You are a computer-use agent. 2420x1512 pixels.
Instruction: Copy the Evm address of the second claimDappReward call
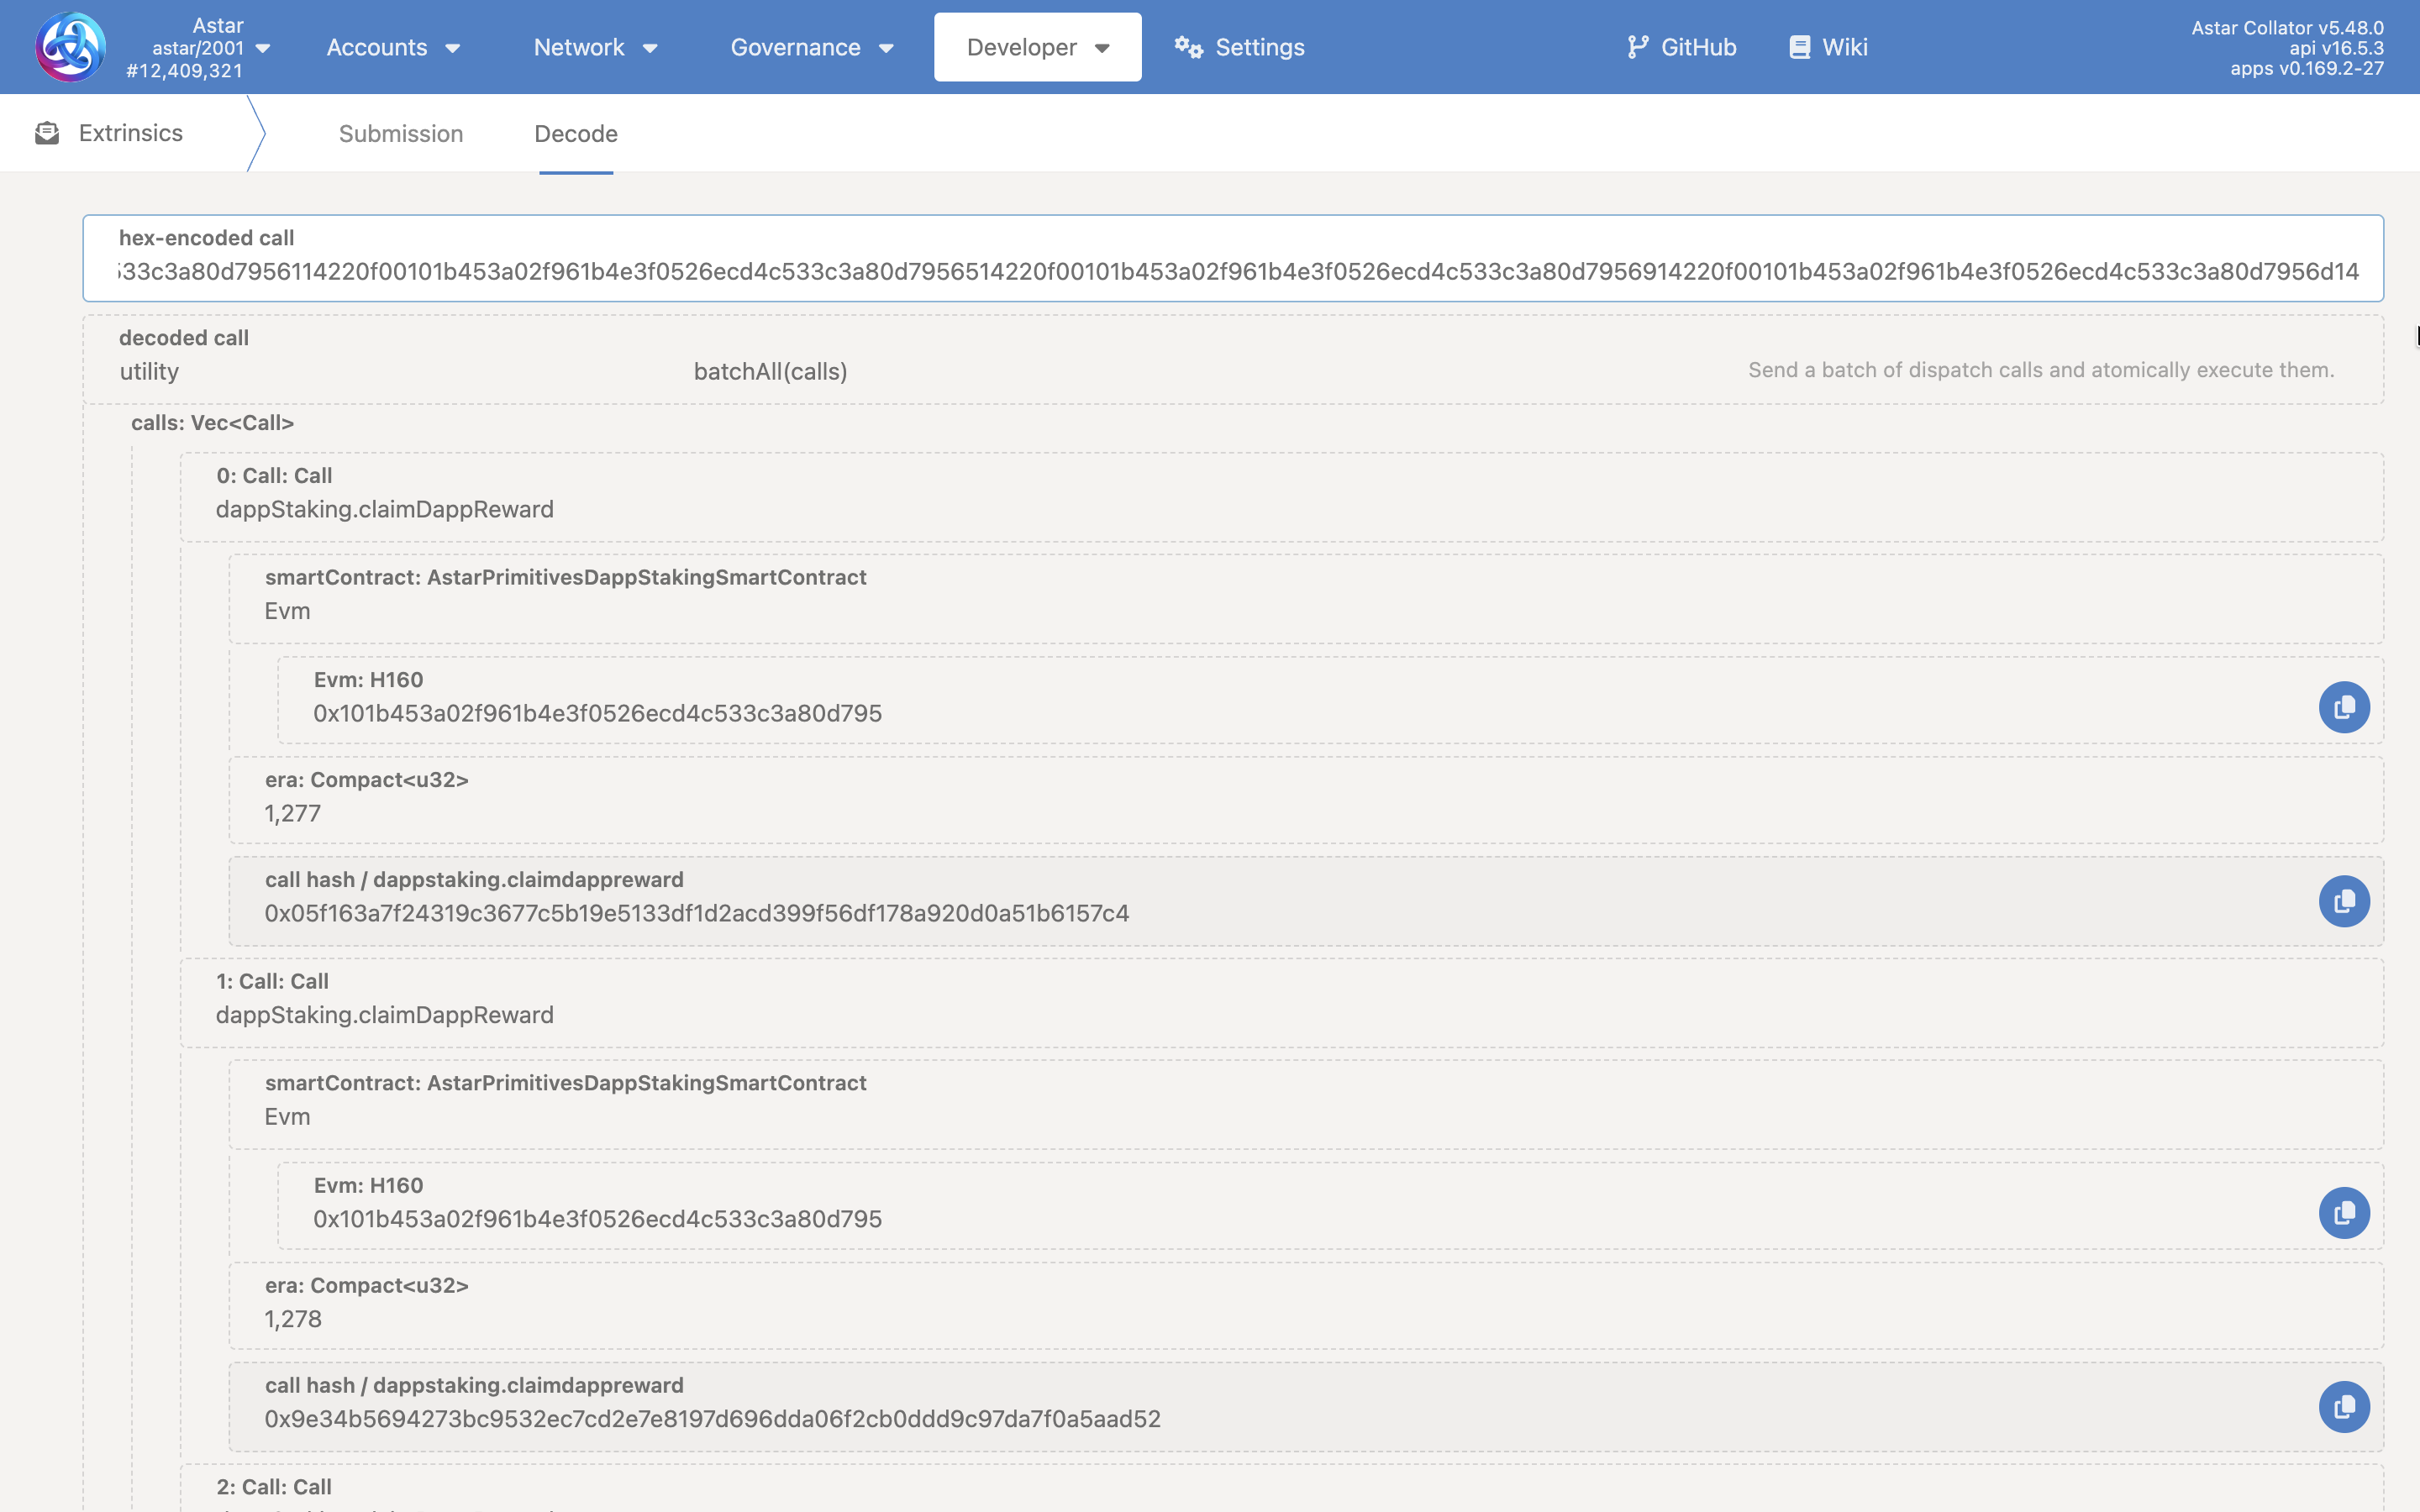pos(2345,1212)
